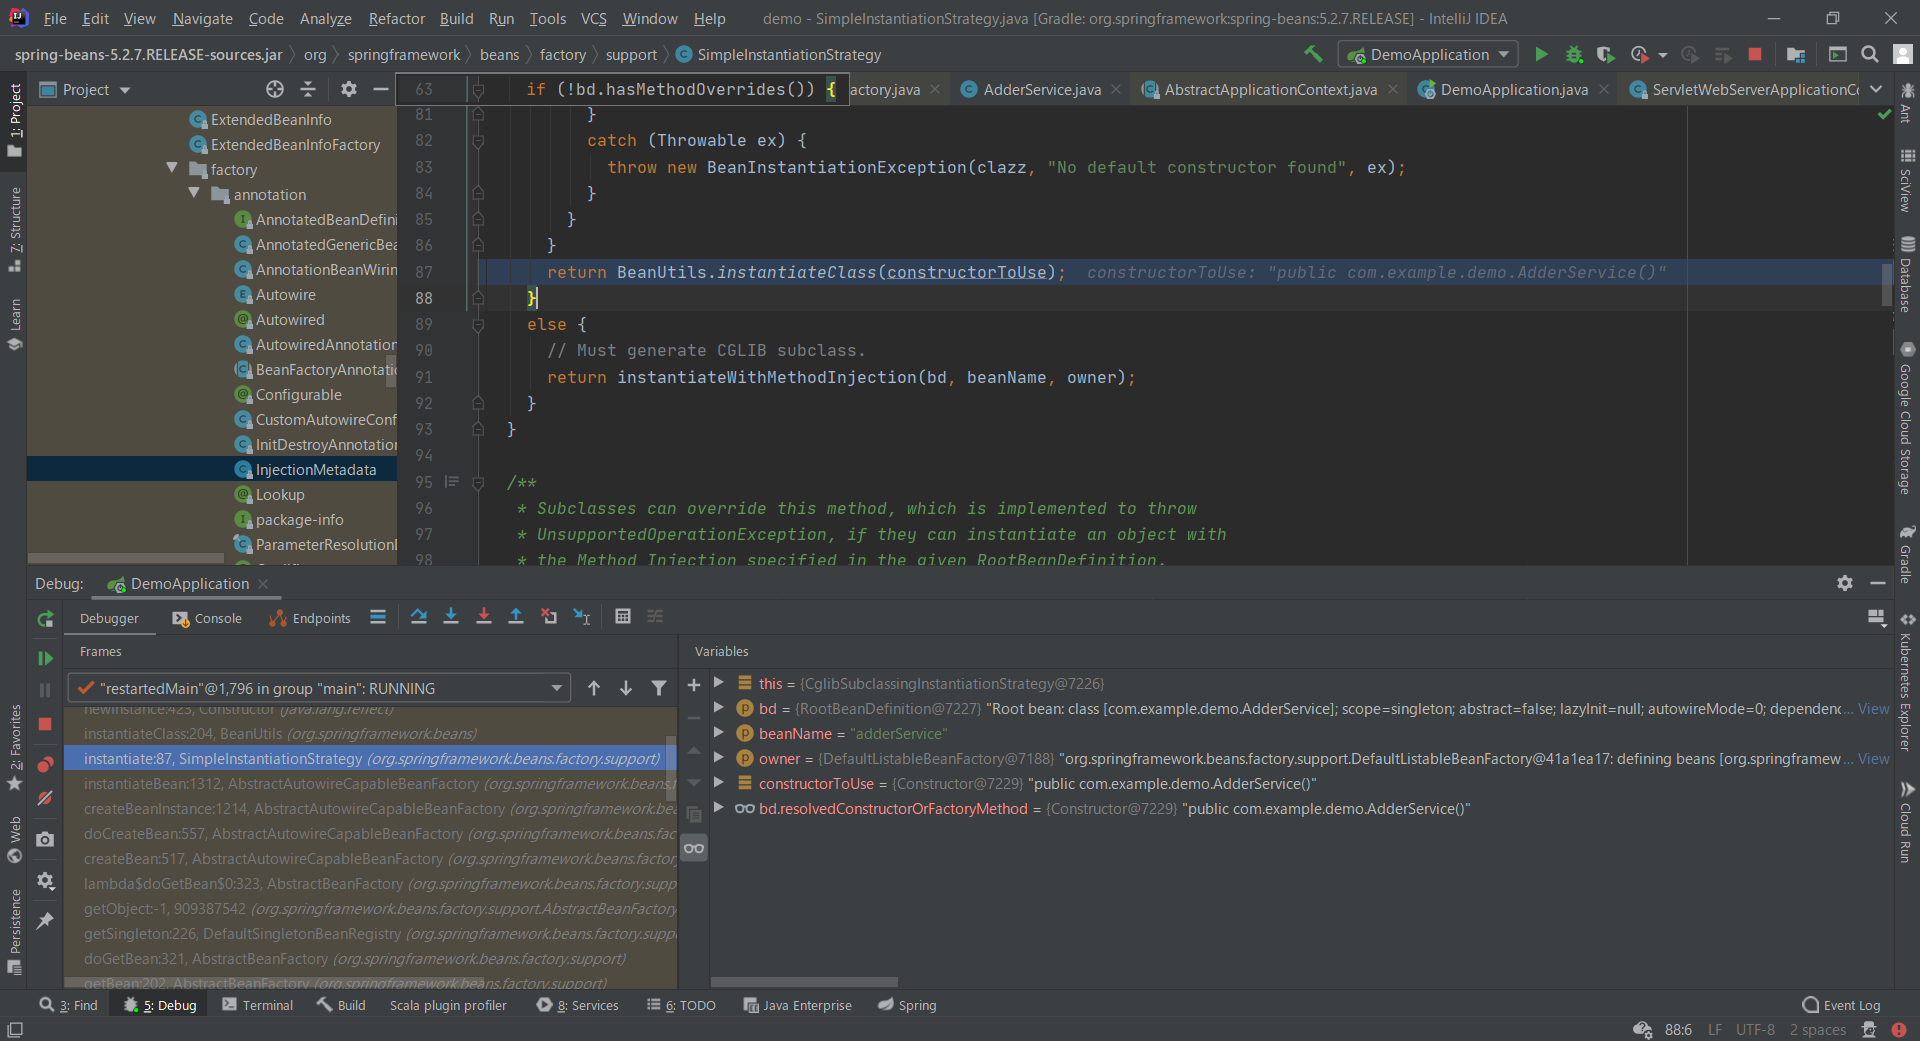Click Step Over in debugger toolbar

click(x=419, y=617)
